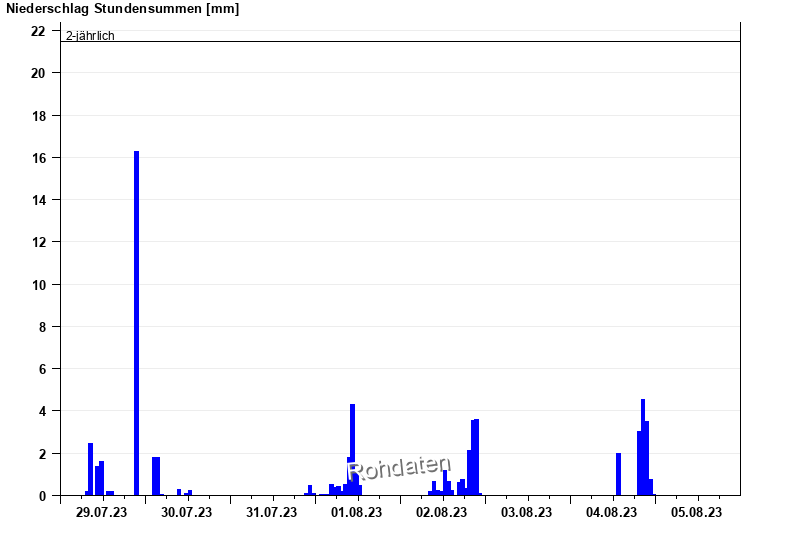Select the 3.6 mm bar on 02.08.23

(477, 457)
